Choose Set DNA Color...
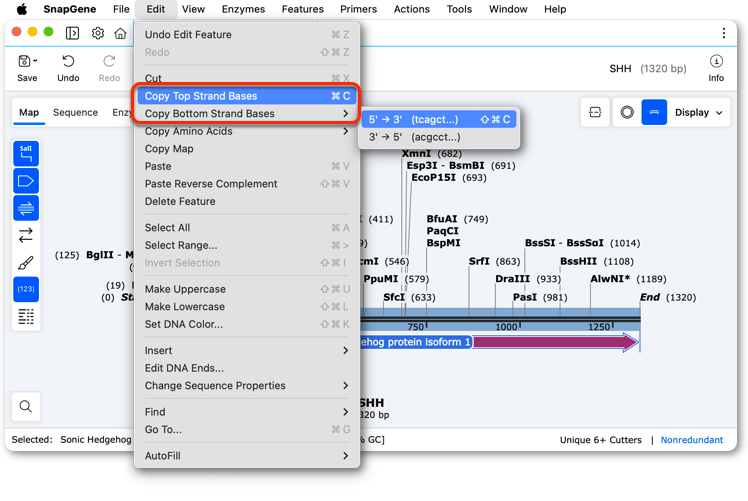The width and height of the screenshot is (748, 501). pyautogui.click(x=247, y=324)
